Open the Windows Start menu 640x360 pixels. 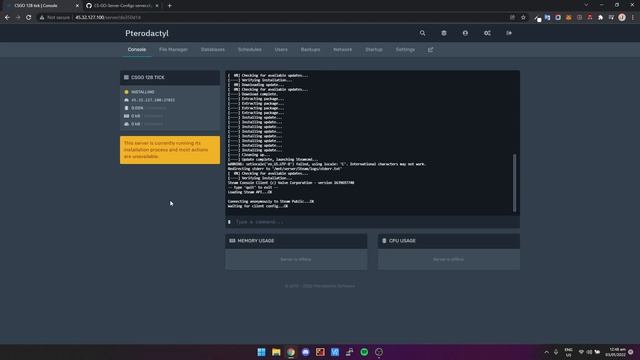[x=261, y=352]
